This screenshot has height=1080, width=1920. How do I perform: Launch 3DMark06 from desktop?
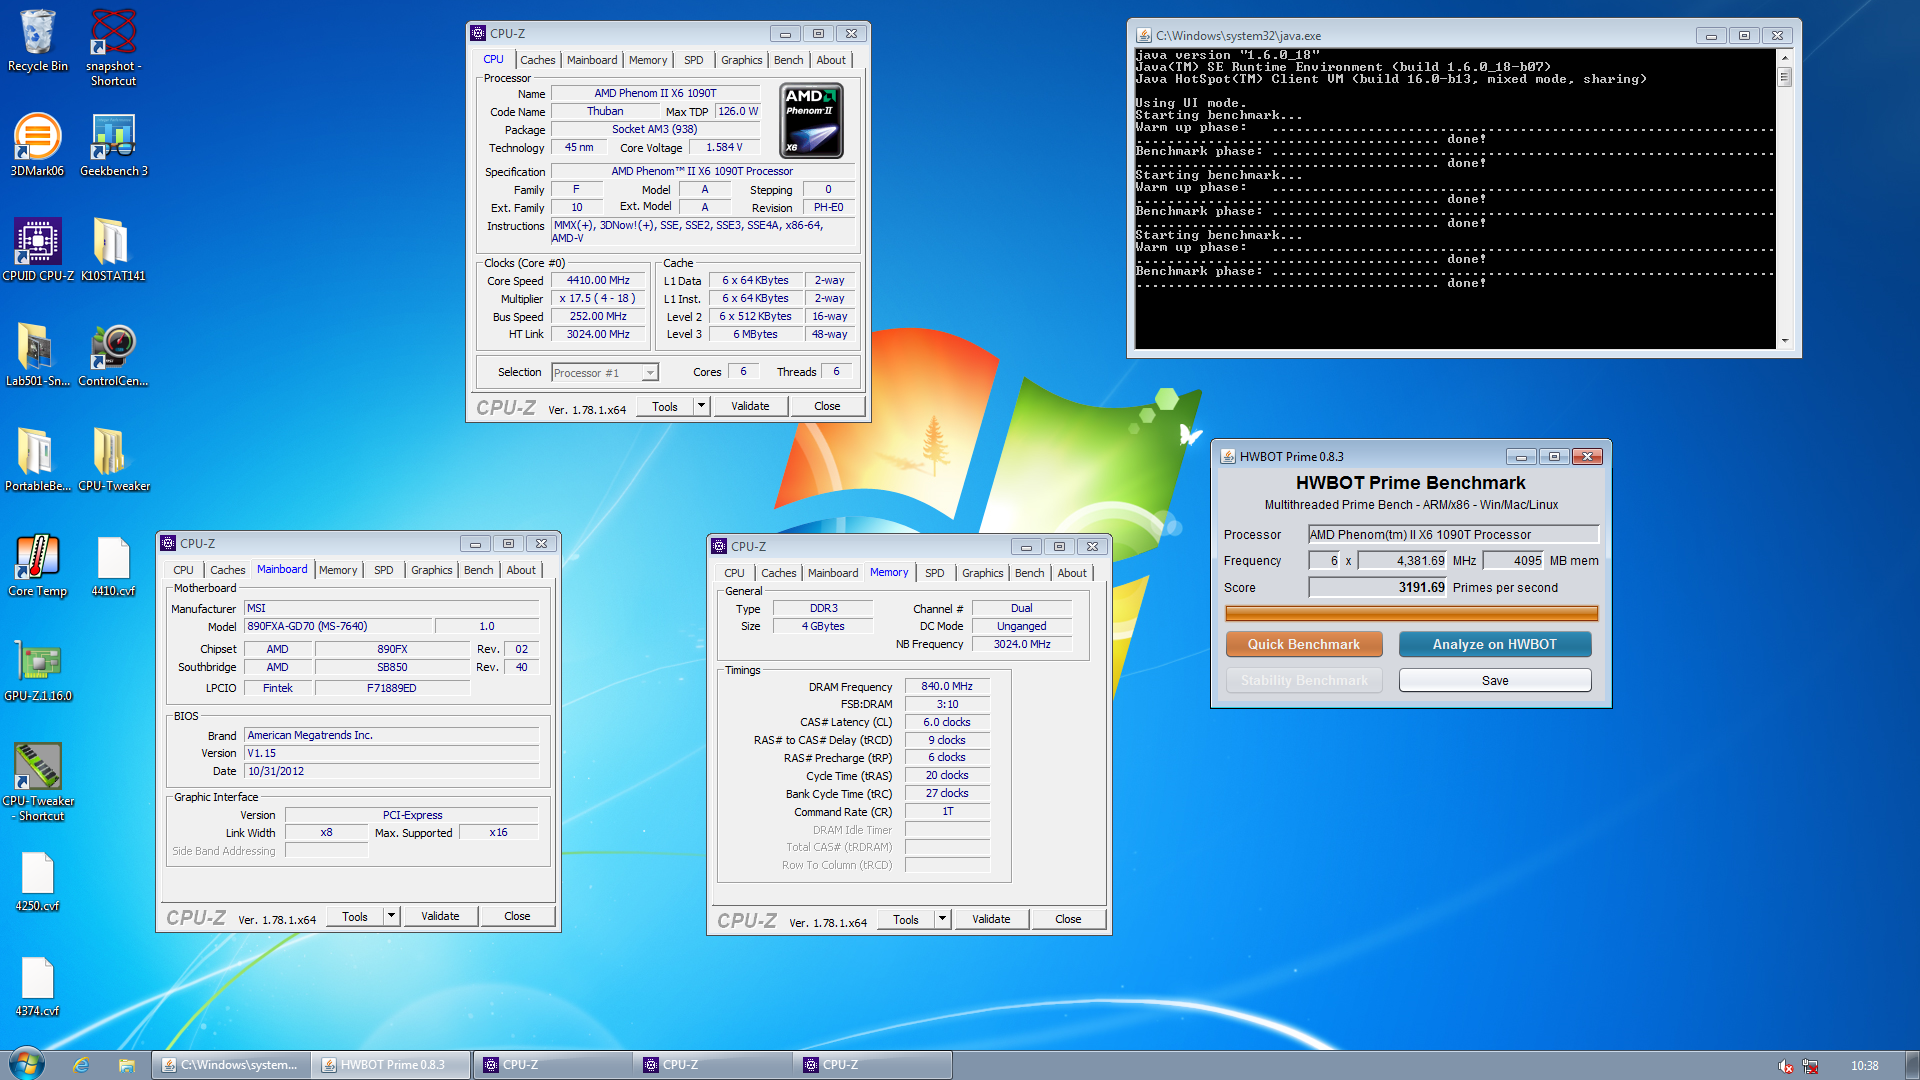pos(37,145)
